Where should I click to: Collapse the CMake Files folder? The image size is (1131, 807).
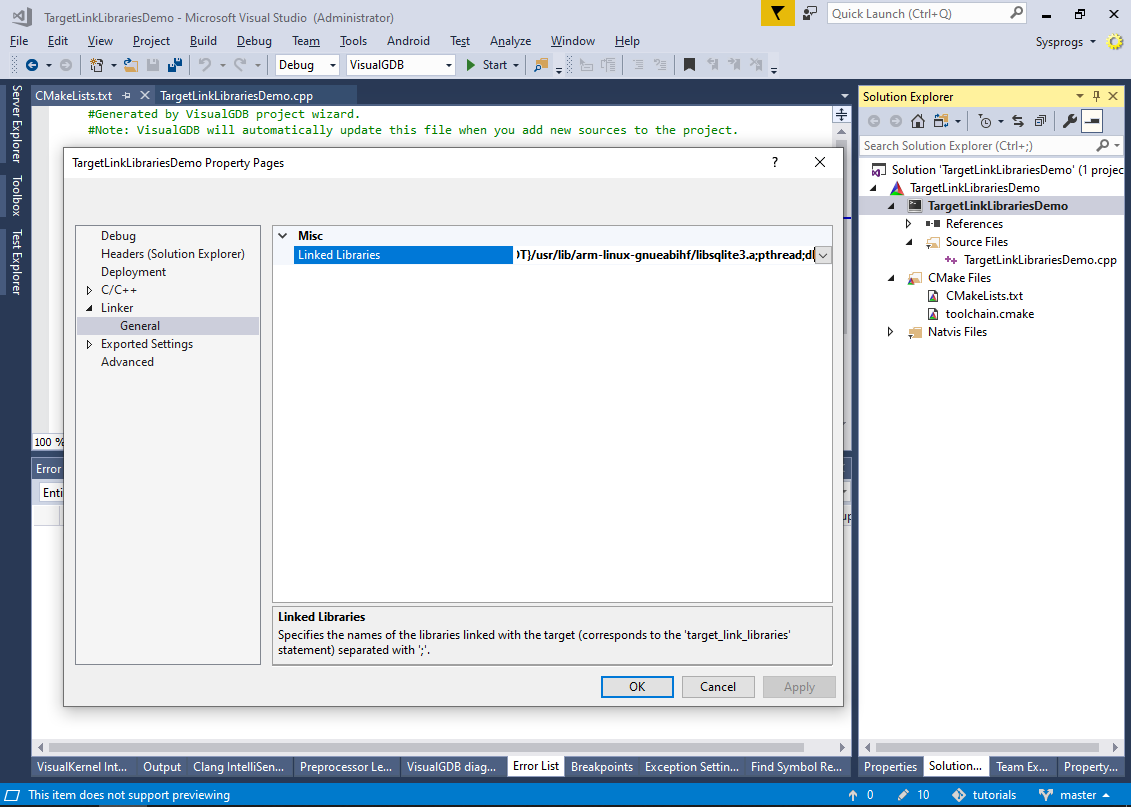(x=891, y=278)
